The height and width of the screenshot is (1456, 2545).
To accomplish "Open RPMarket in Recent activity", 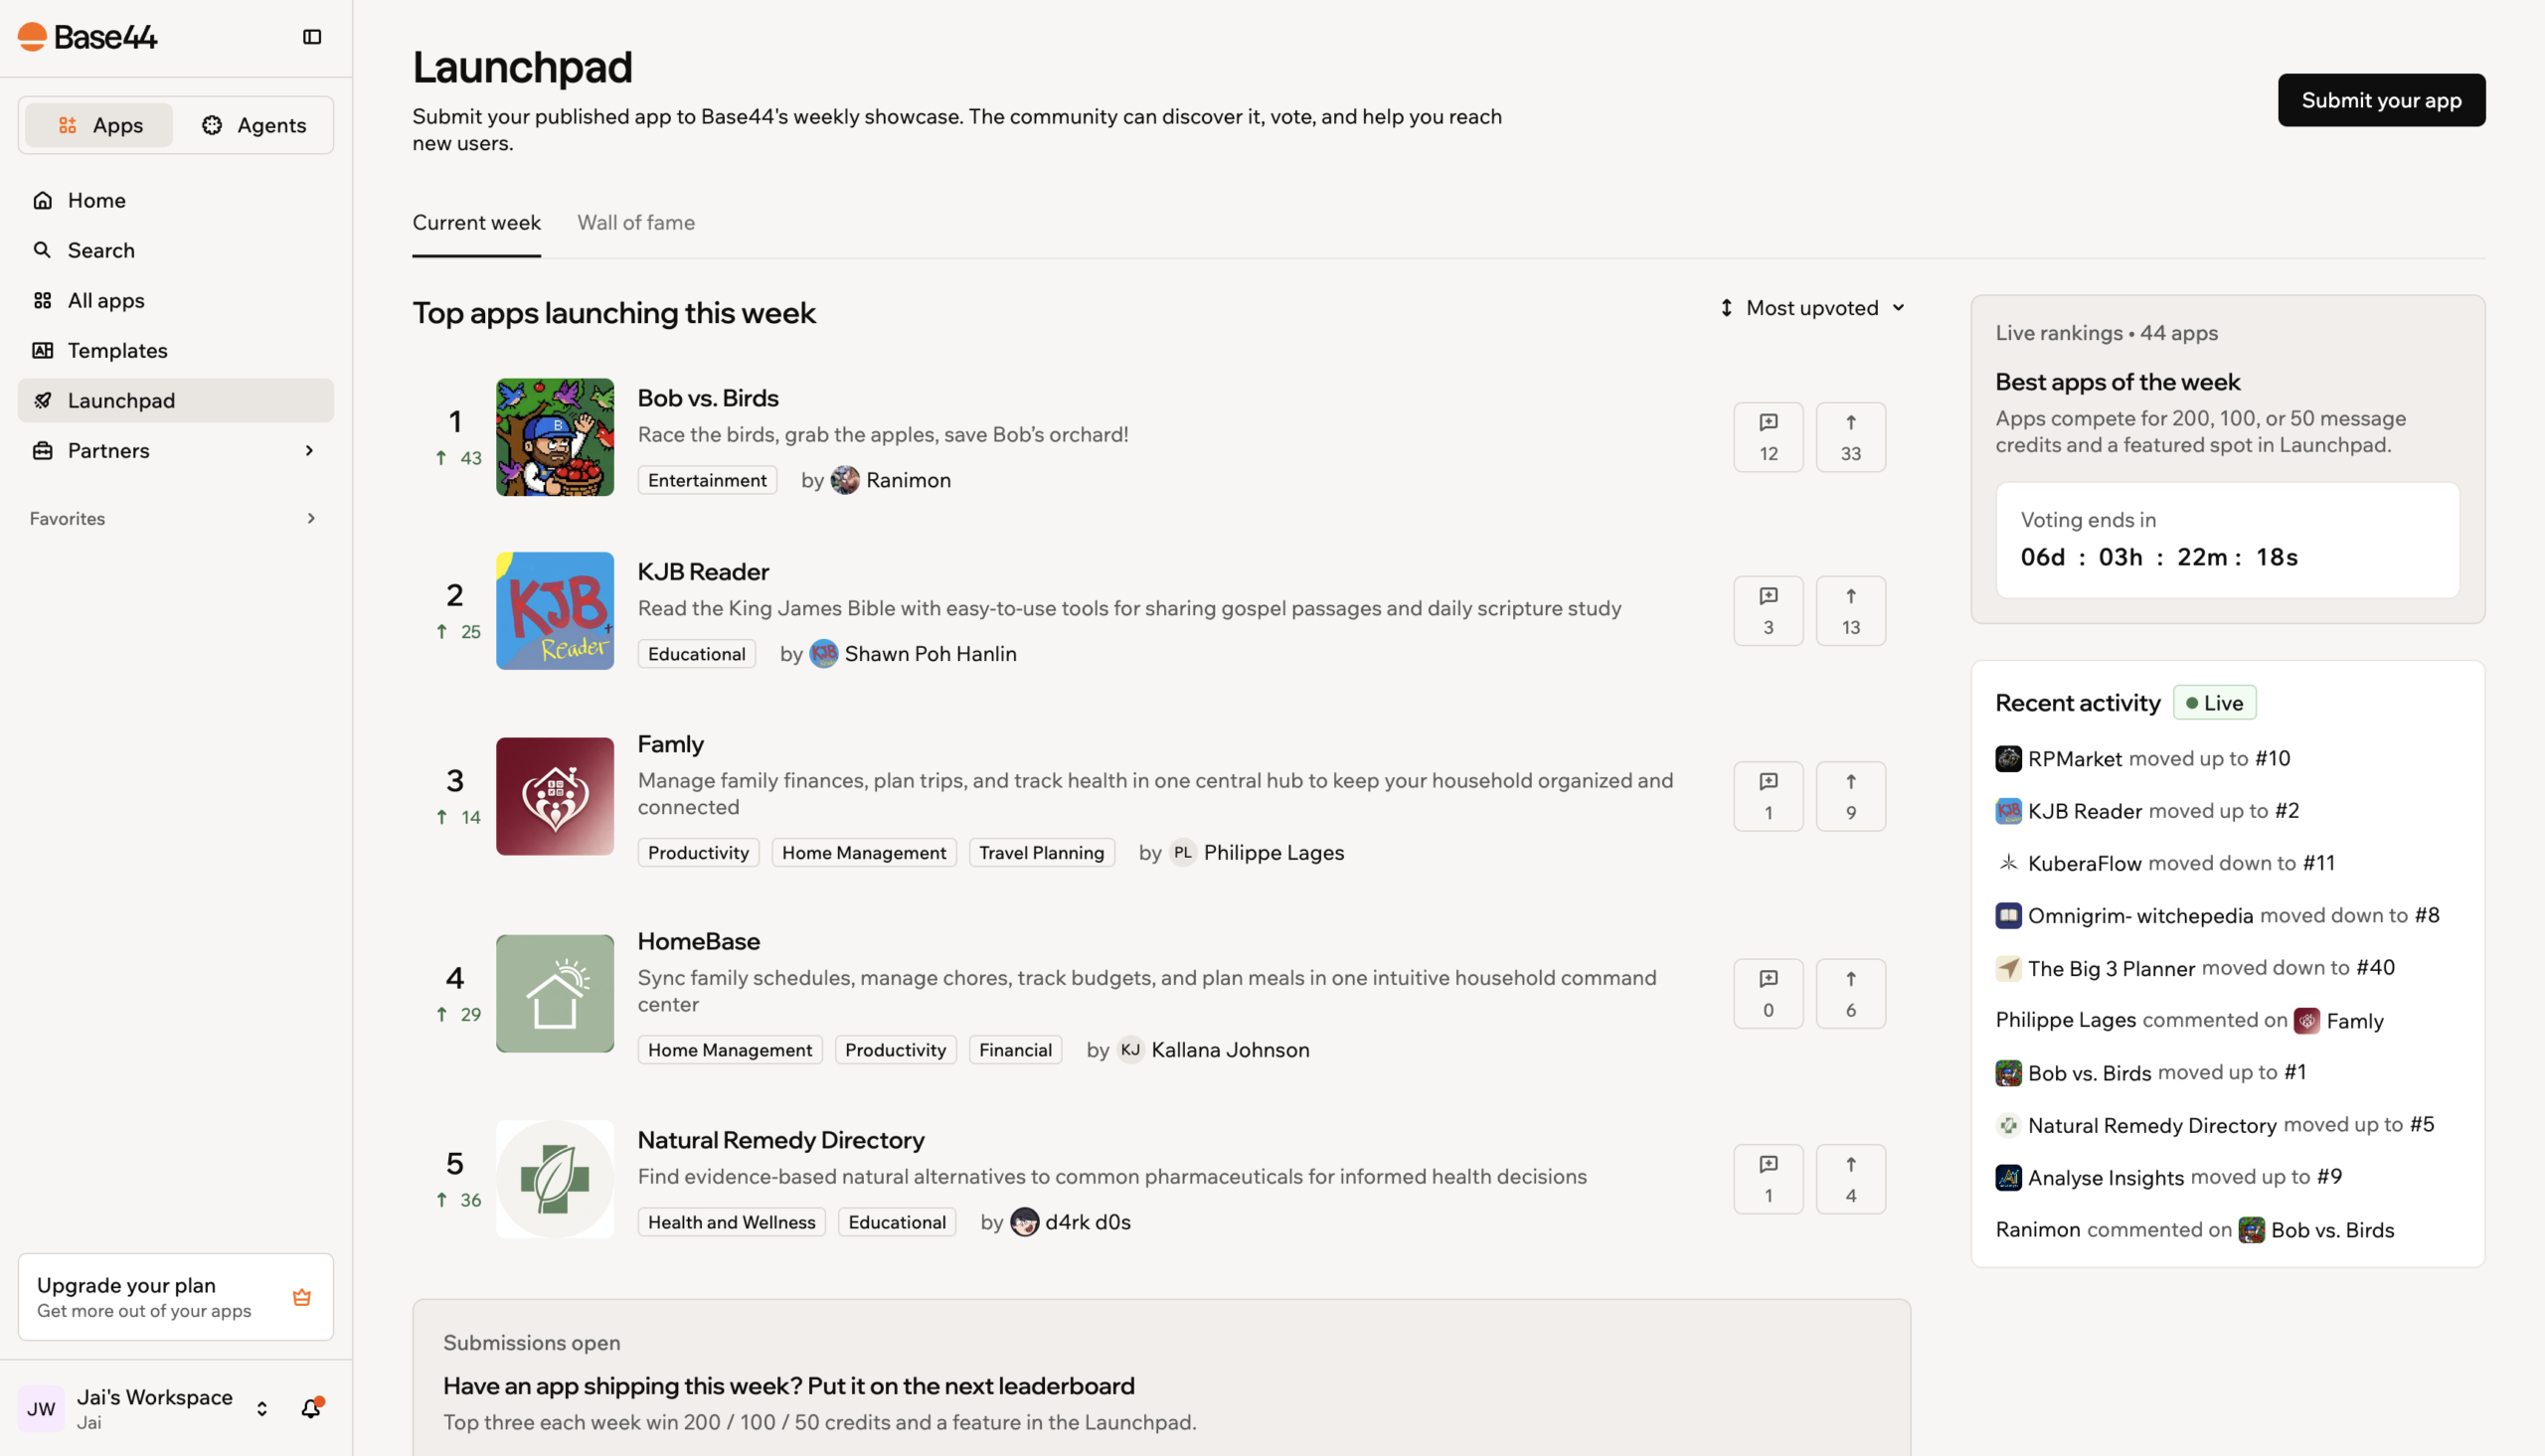I will pyautogui.click(x=2074, y=759).
